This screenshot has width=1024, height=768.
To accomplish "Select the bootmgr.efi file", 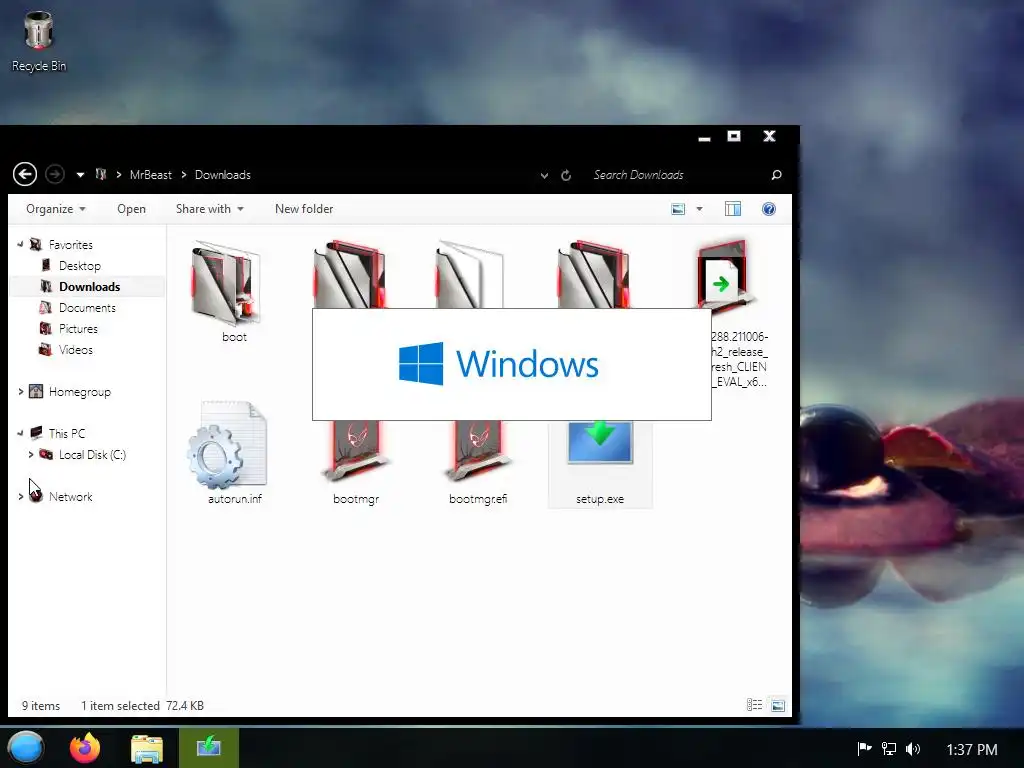I will pyautogui.click(x=478, y=463).
